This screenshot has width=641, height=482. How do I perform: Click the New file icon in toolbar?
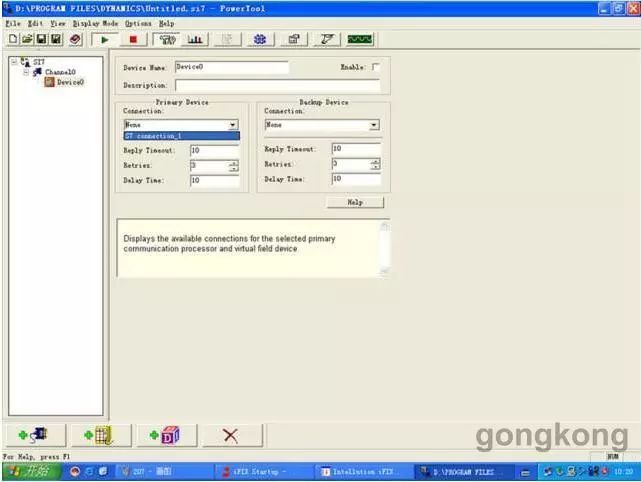point(12,39)
